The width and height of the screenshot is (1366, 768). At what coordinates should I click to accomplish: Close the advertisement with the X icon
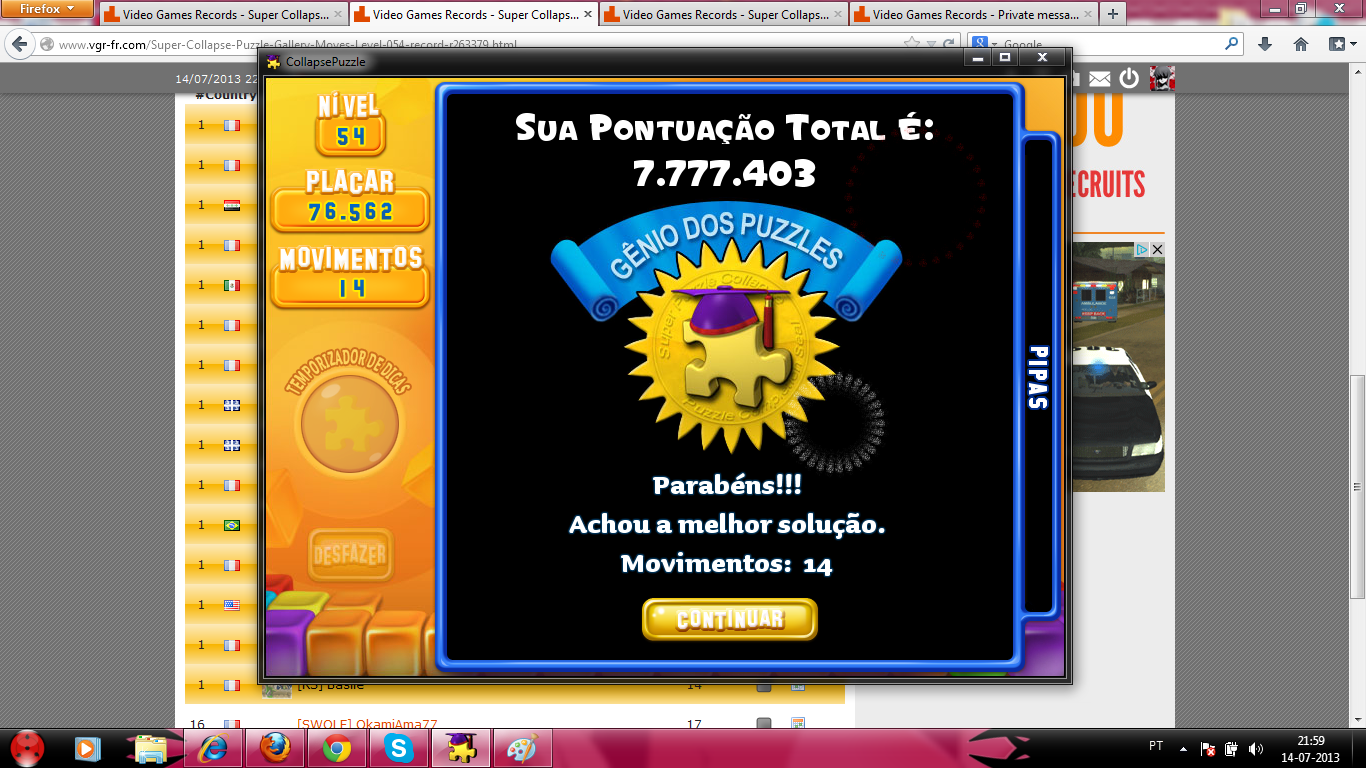pyautogui.click(x=1157, y=249)
